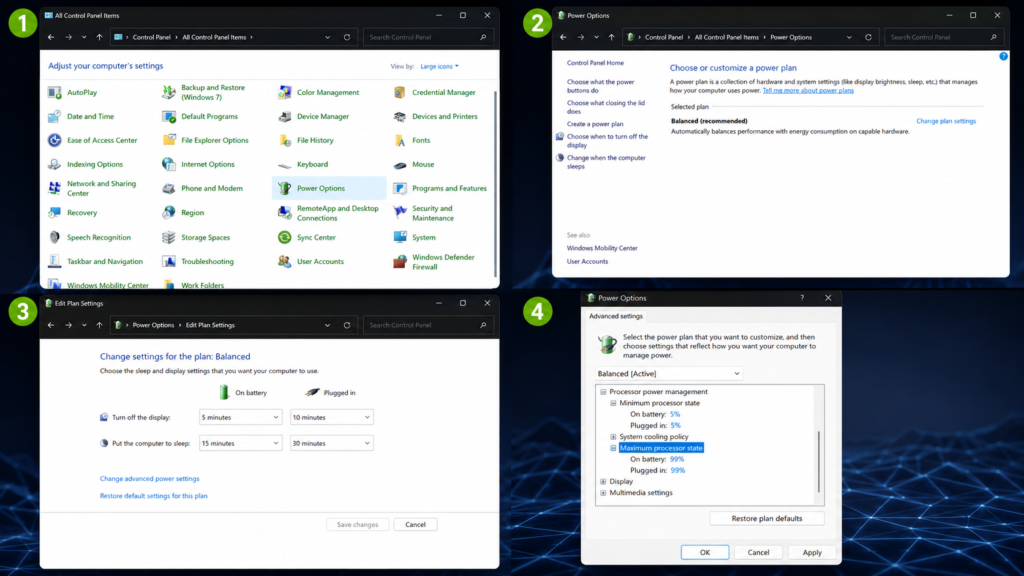Viewport: 1024px width, 576px height.
Task: Collapse Maximum processor state node
Action: coord(613,449)
